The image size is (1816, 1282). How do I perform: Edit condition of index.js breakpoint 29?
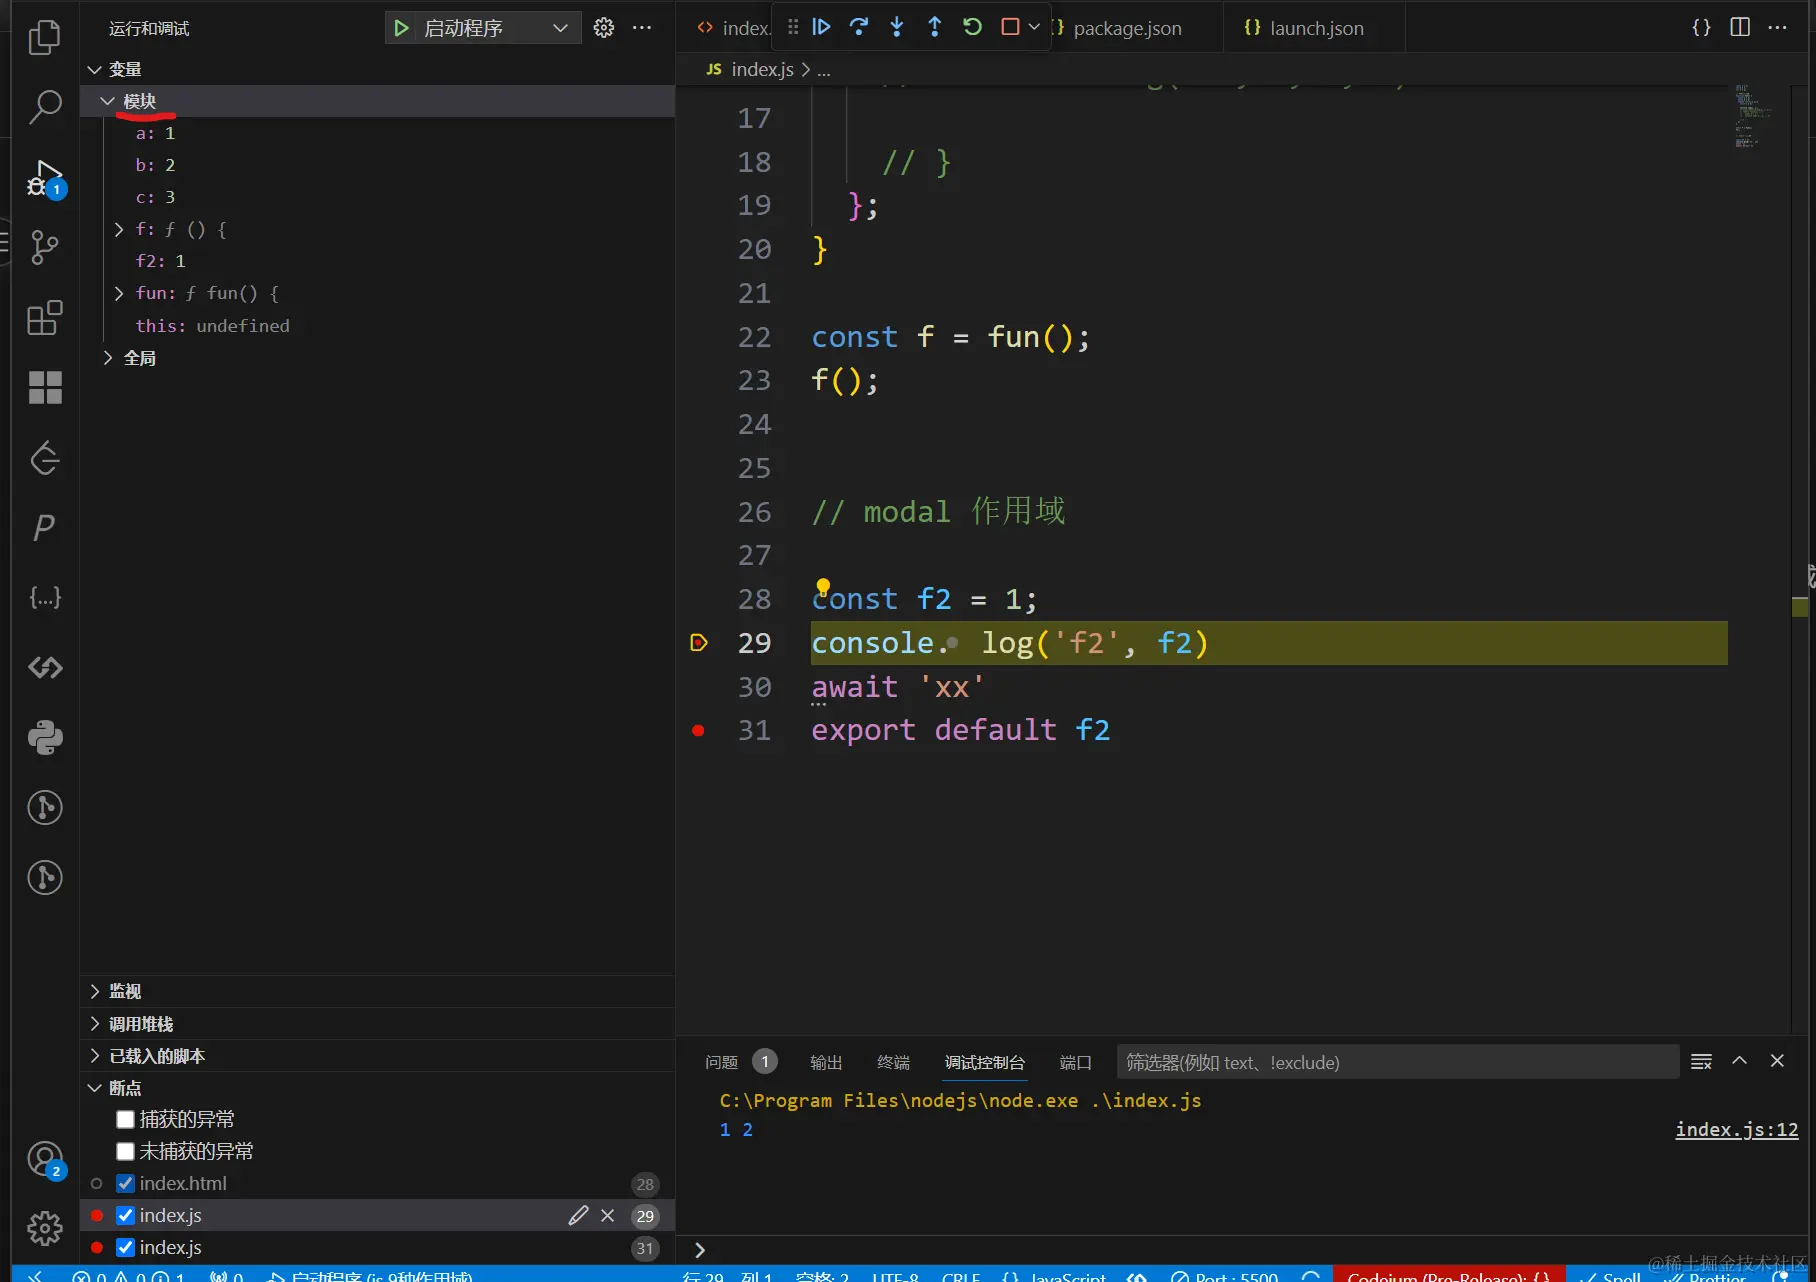pyautogui.click(x=578, y=1215)
